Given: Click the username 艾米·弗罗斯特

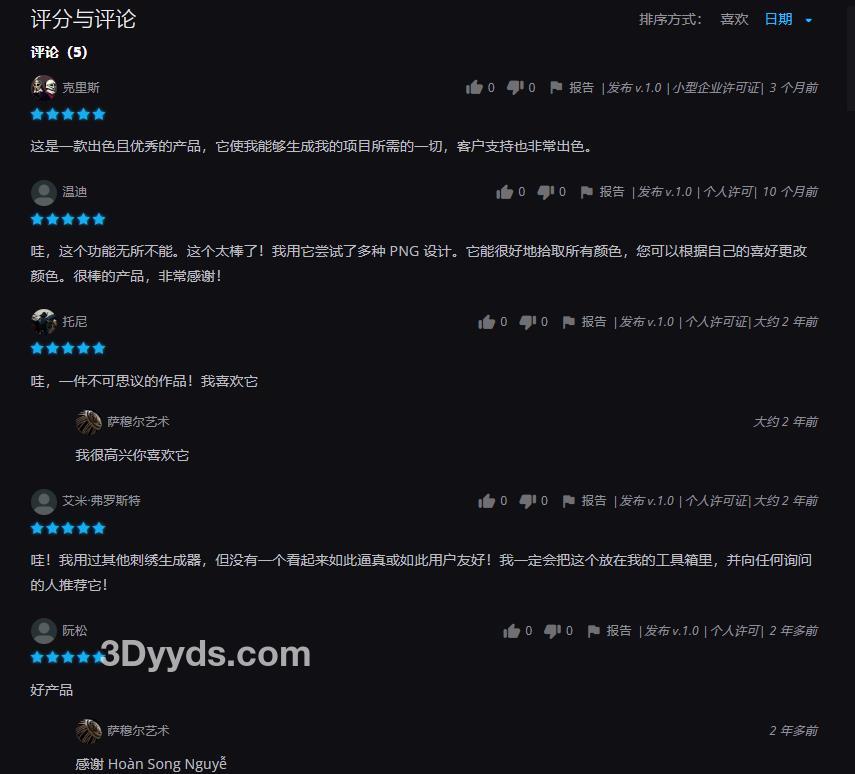Looking at the screenshot, I should (101, 501).
